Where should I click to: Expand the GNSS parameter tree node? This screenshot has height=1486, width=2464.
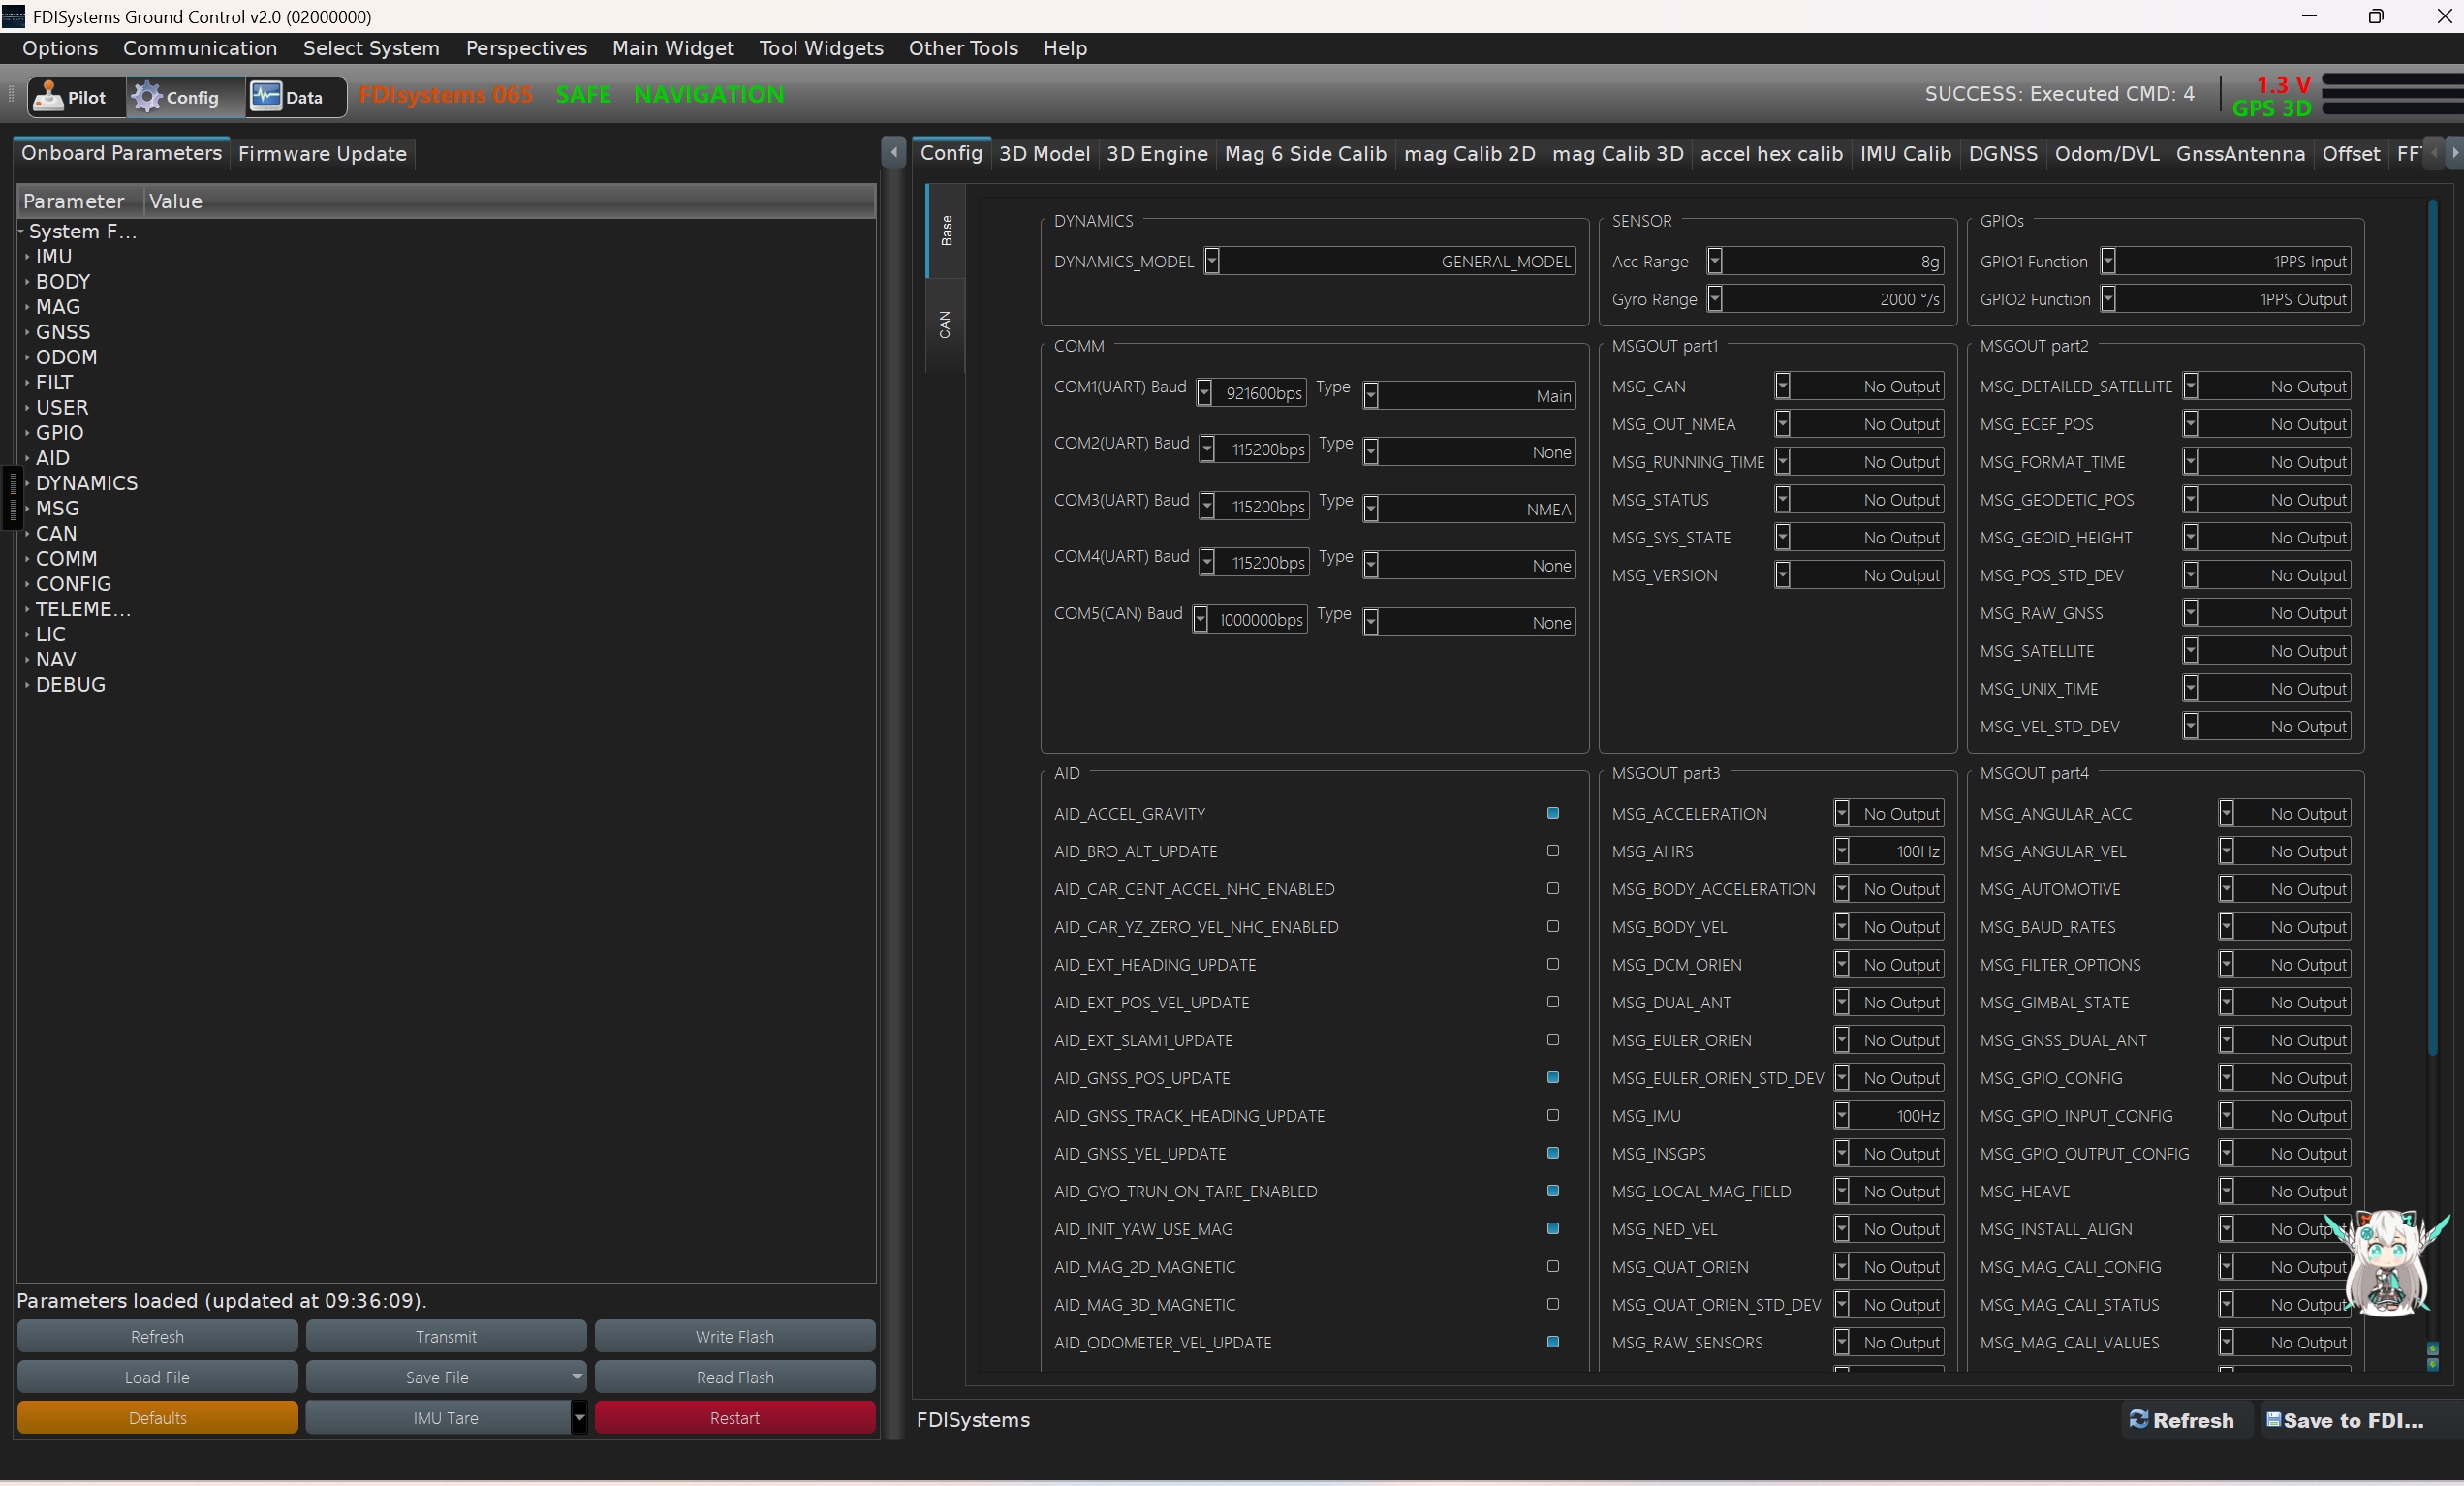(x=27, y=332)
